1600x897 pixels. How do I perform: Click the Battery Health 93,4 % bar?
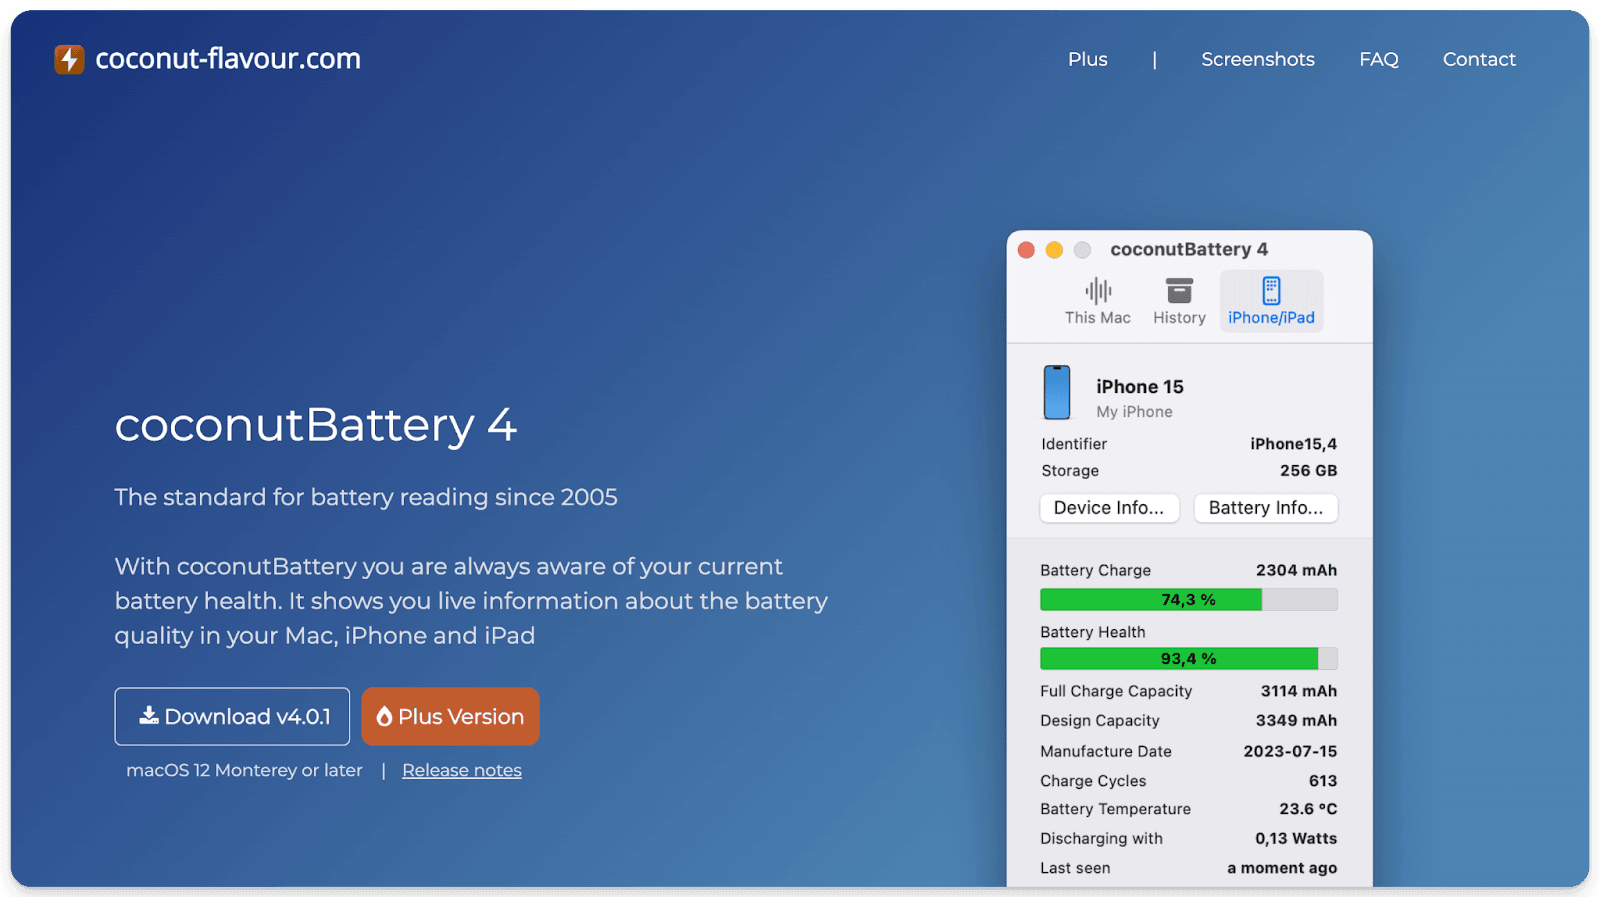[1189, 659]
